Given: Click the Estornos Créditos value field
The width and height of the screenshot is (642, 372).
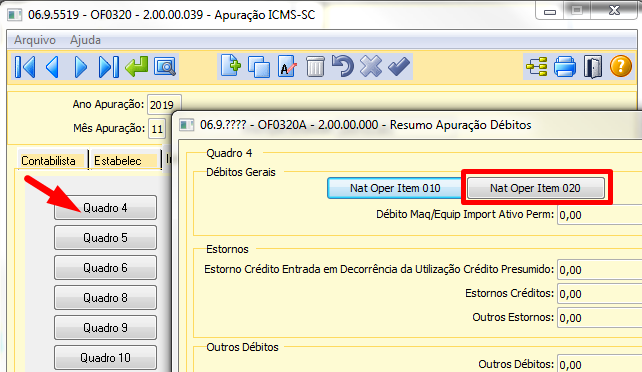Looking at the screenshot, I should click(599, 294).
